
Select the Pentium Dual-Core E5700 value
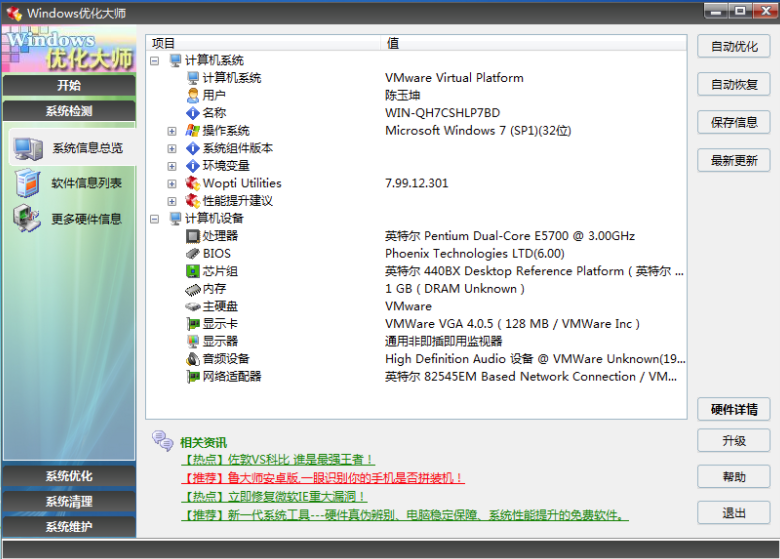click(510, 236)
